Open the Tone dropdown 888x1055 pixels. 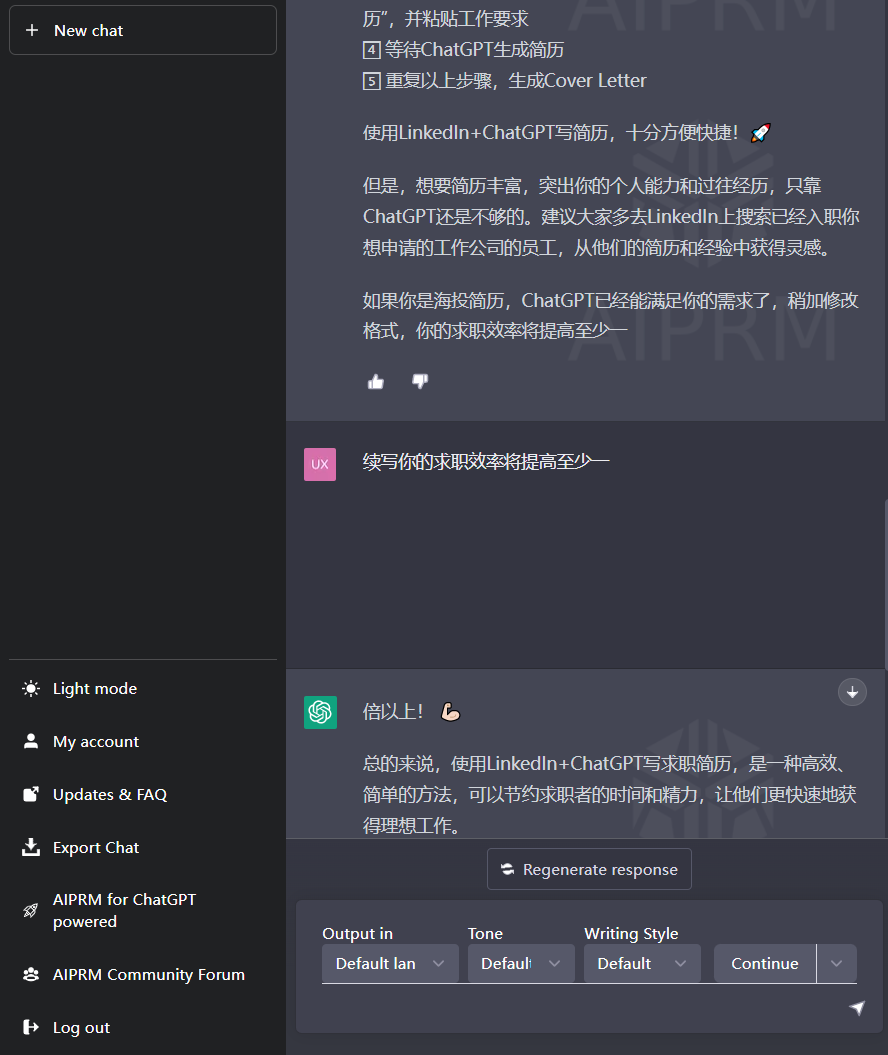520,963
